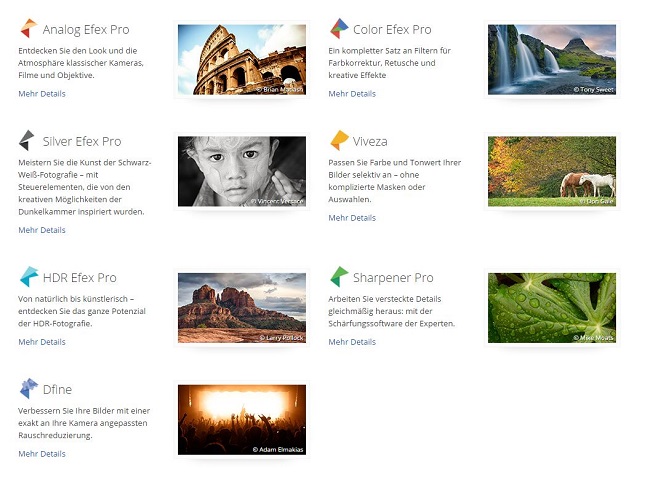This screenshot has height=491, width=650.
Task: Select the red rock desert thumbnail
Action: click(242, 308)
